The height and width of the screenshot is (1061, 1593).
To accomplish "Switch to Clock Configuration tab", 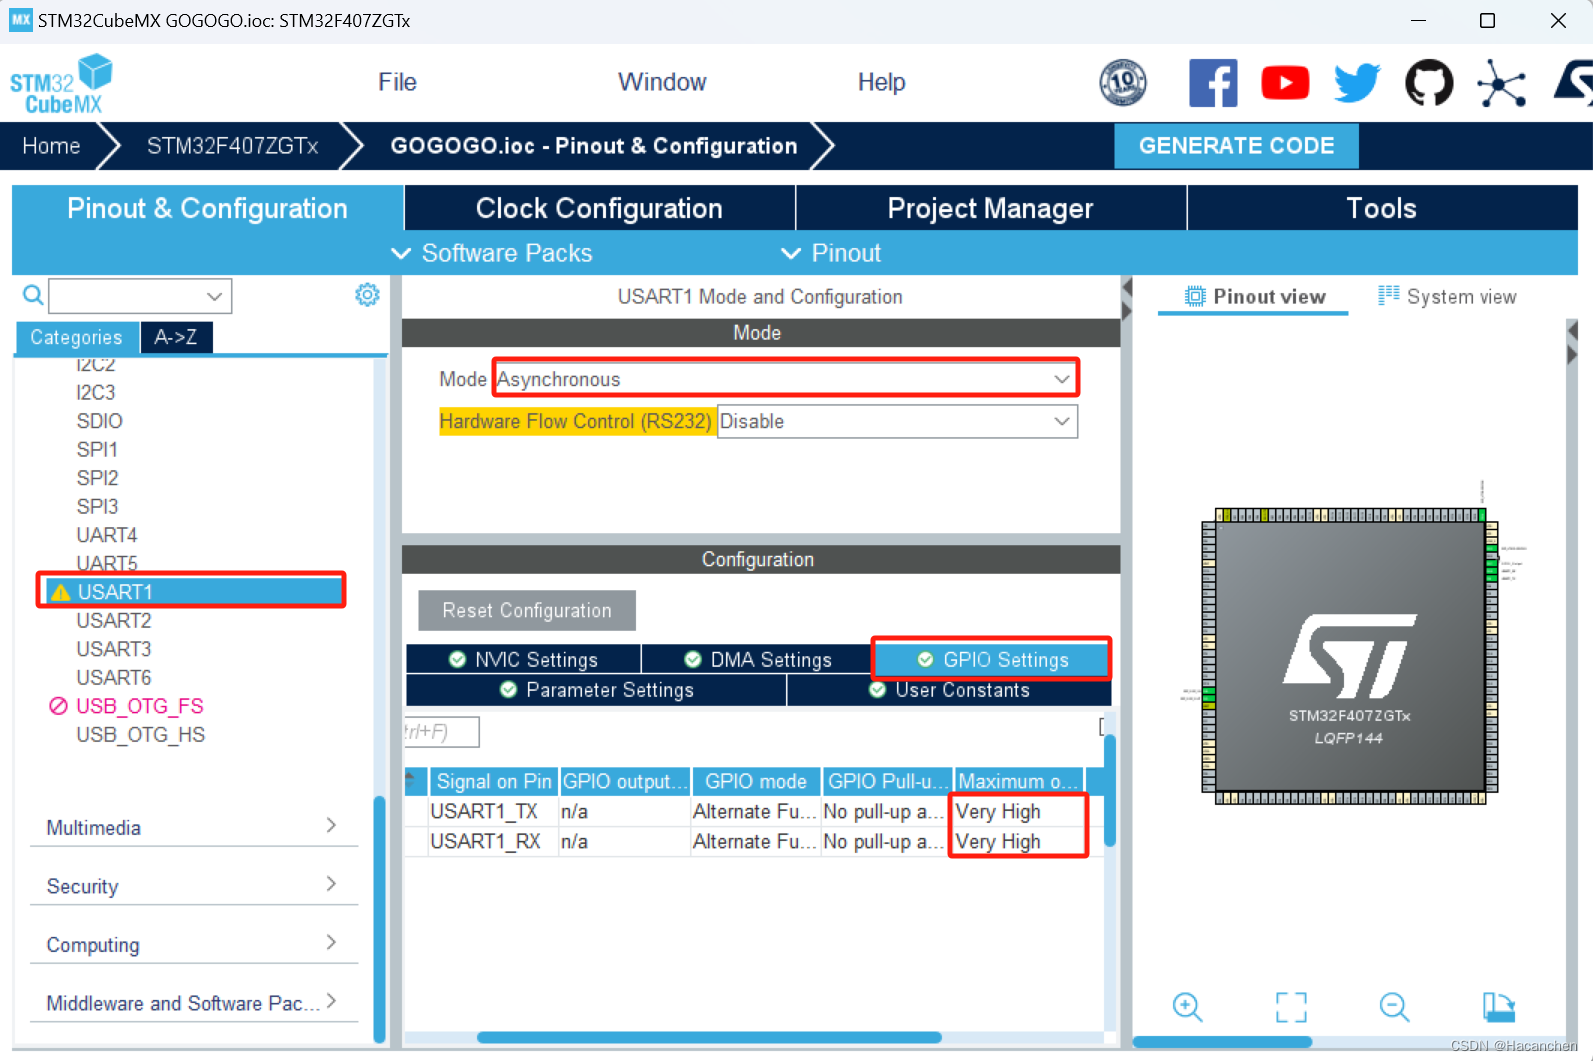I will [x=599, y=208].
